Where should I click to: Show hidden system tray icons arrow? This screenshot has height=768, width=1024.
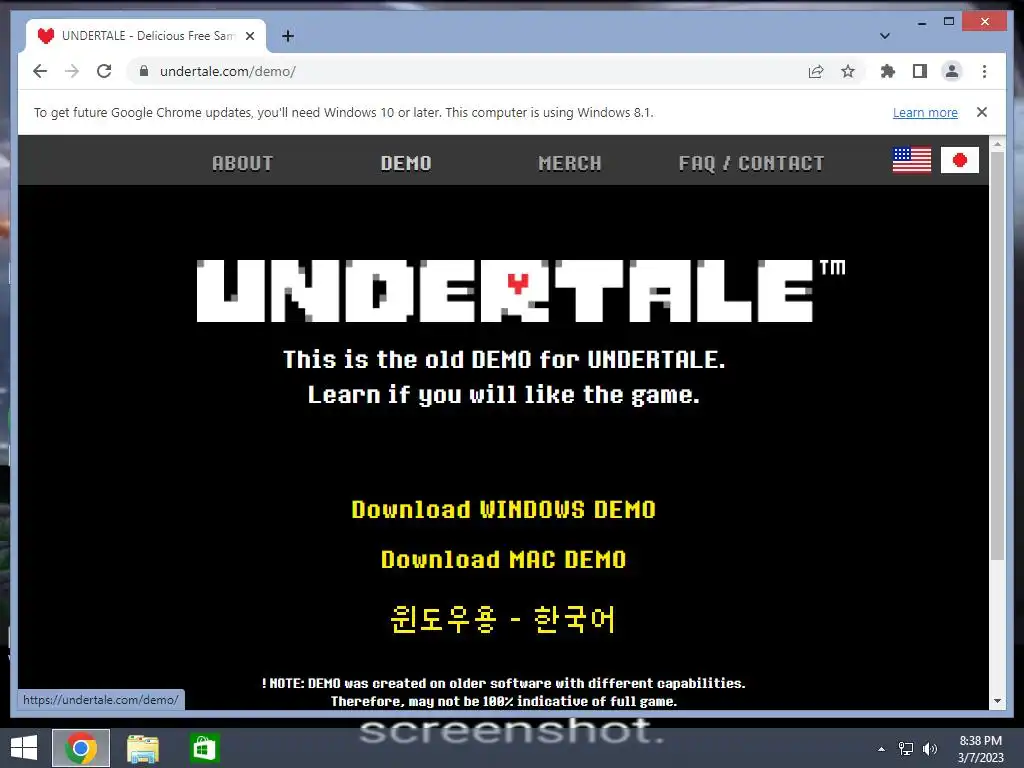(x=881, y=748)
